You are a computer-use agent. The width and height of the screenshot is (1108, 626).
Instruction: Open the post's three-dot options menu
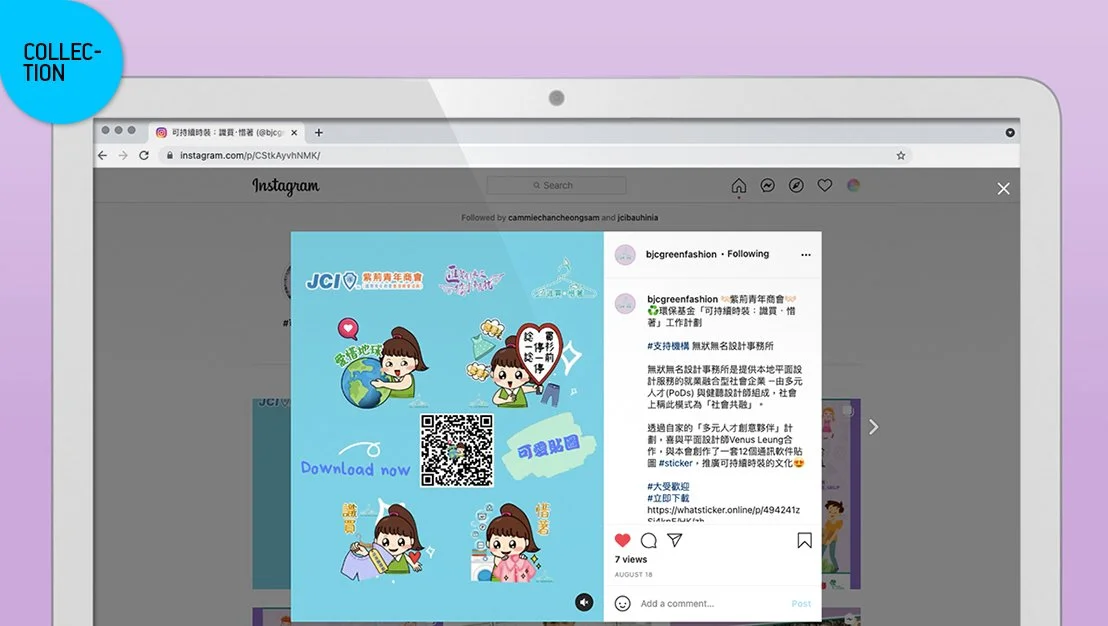[x=806, y=255]
